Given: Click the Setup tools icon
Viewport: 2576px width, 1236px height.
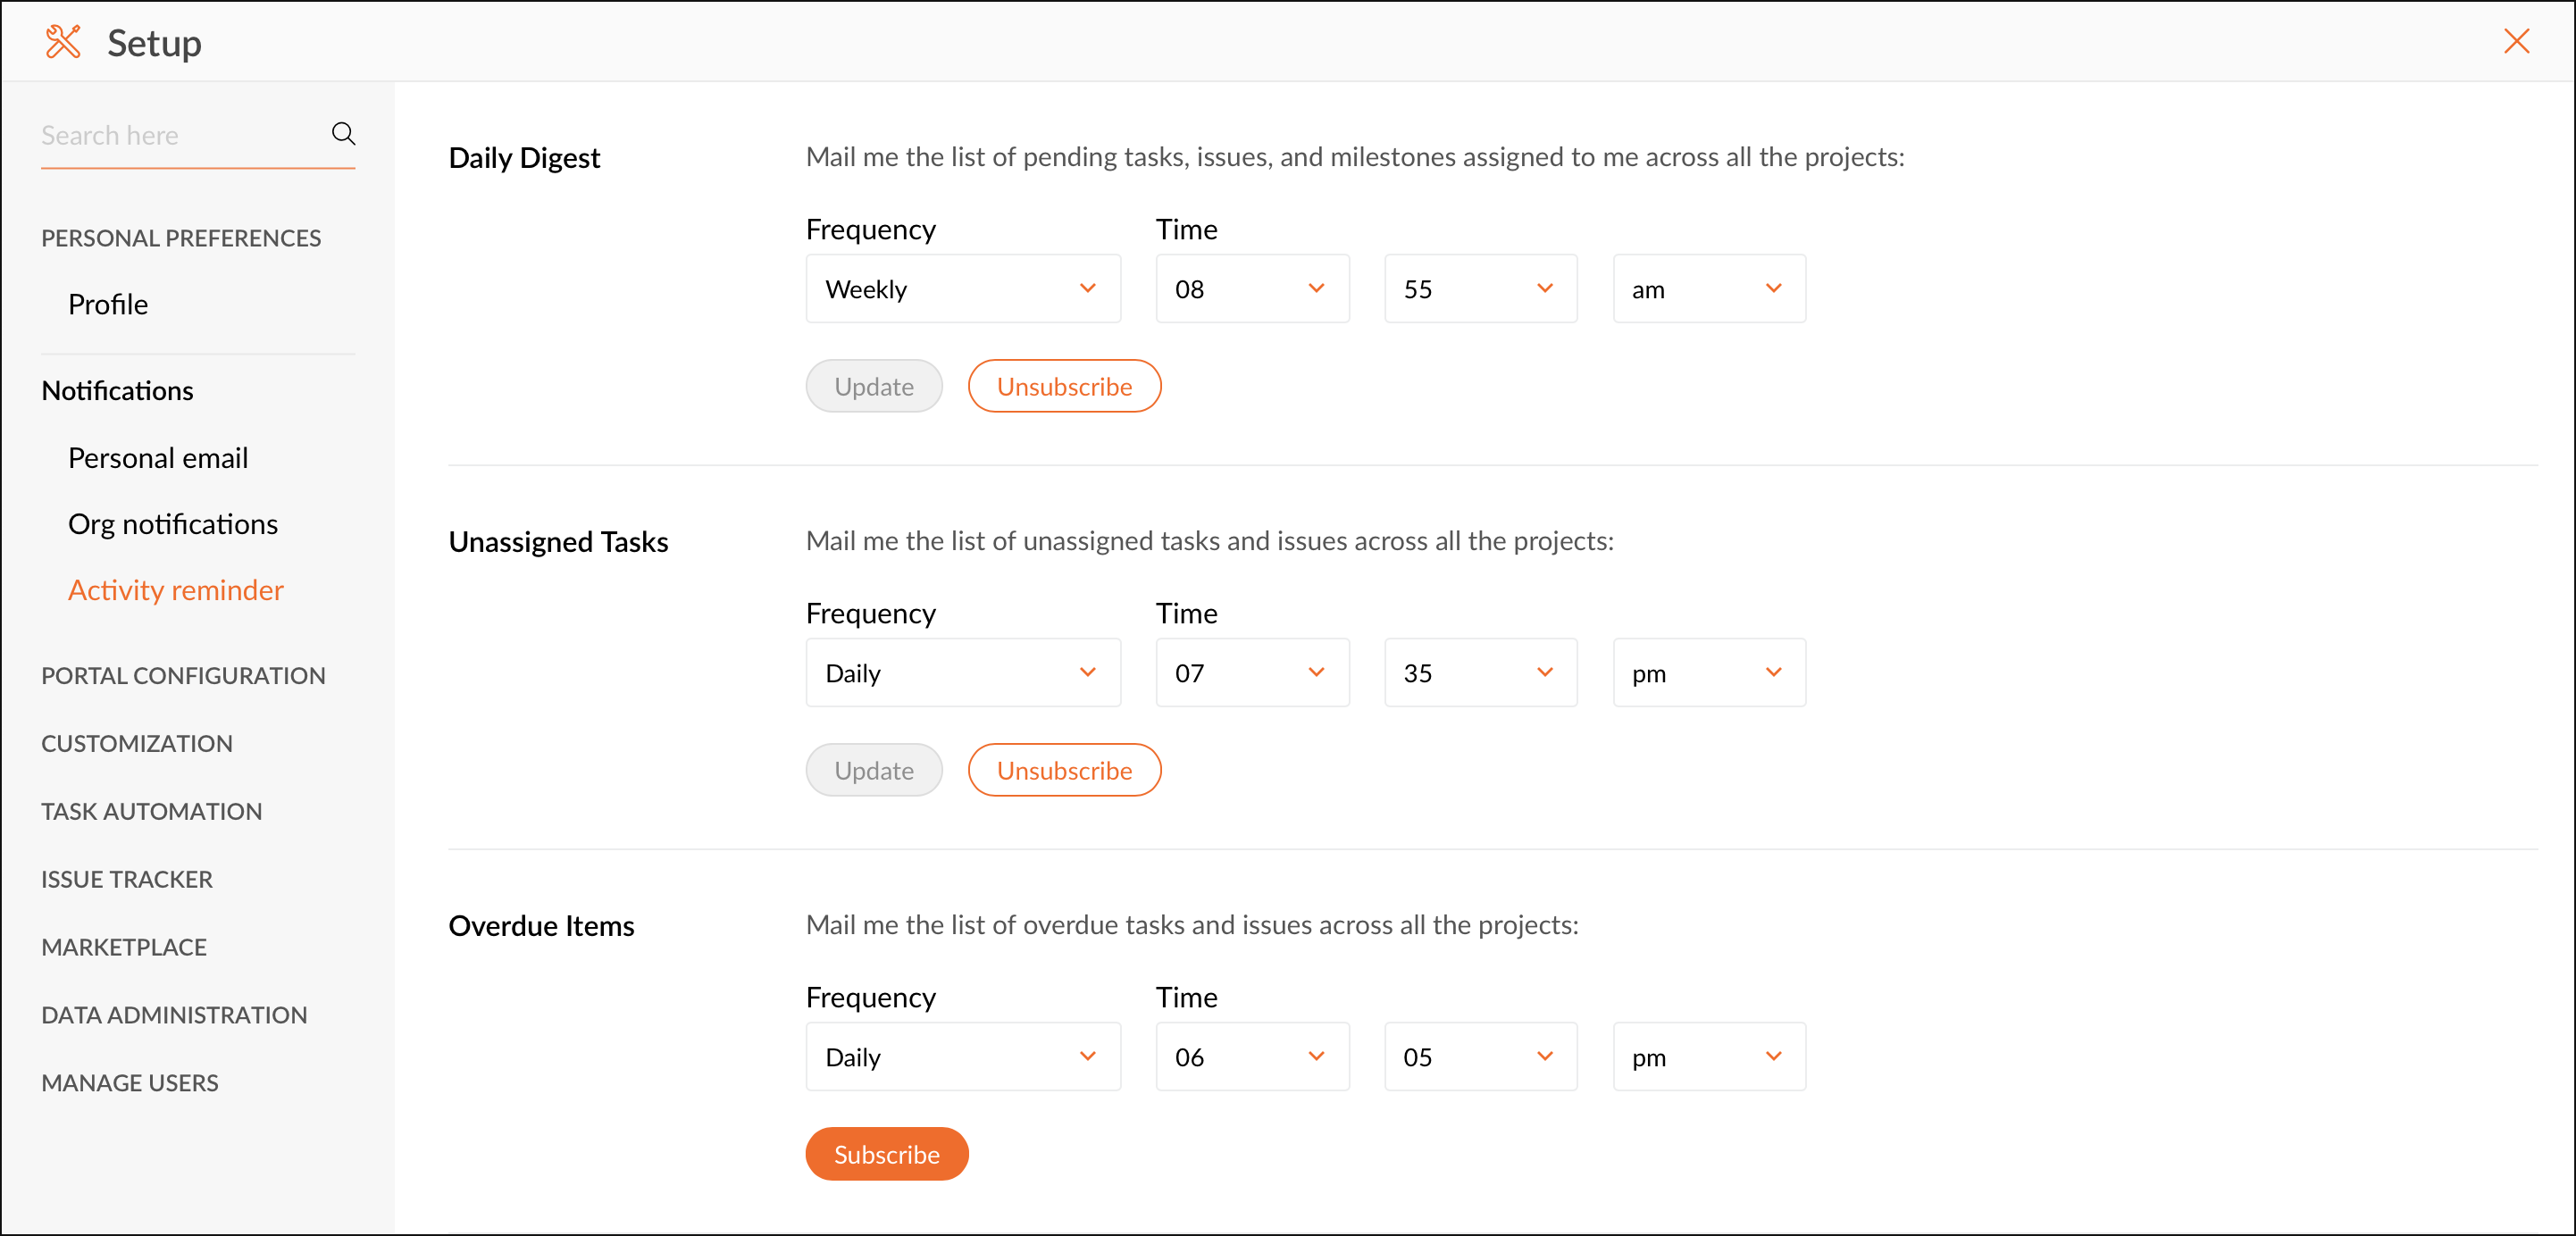Looking at the screenshot, I should 62,42.
